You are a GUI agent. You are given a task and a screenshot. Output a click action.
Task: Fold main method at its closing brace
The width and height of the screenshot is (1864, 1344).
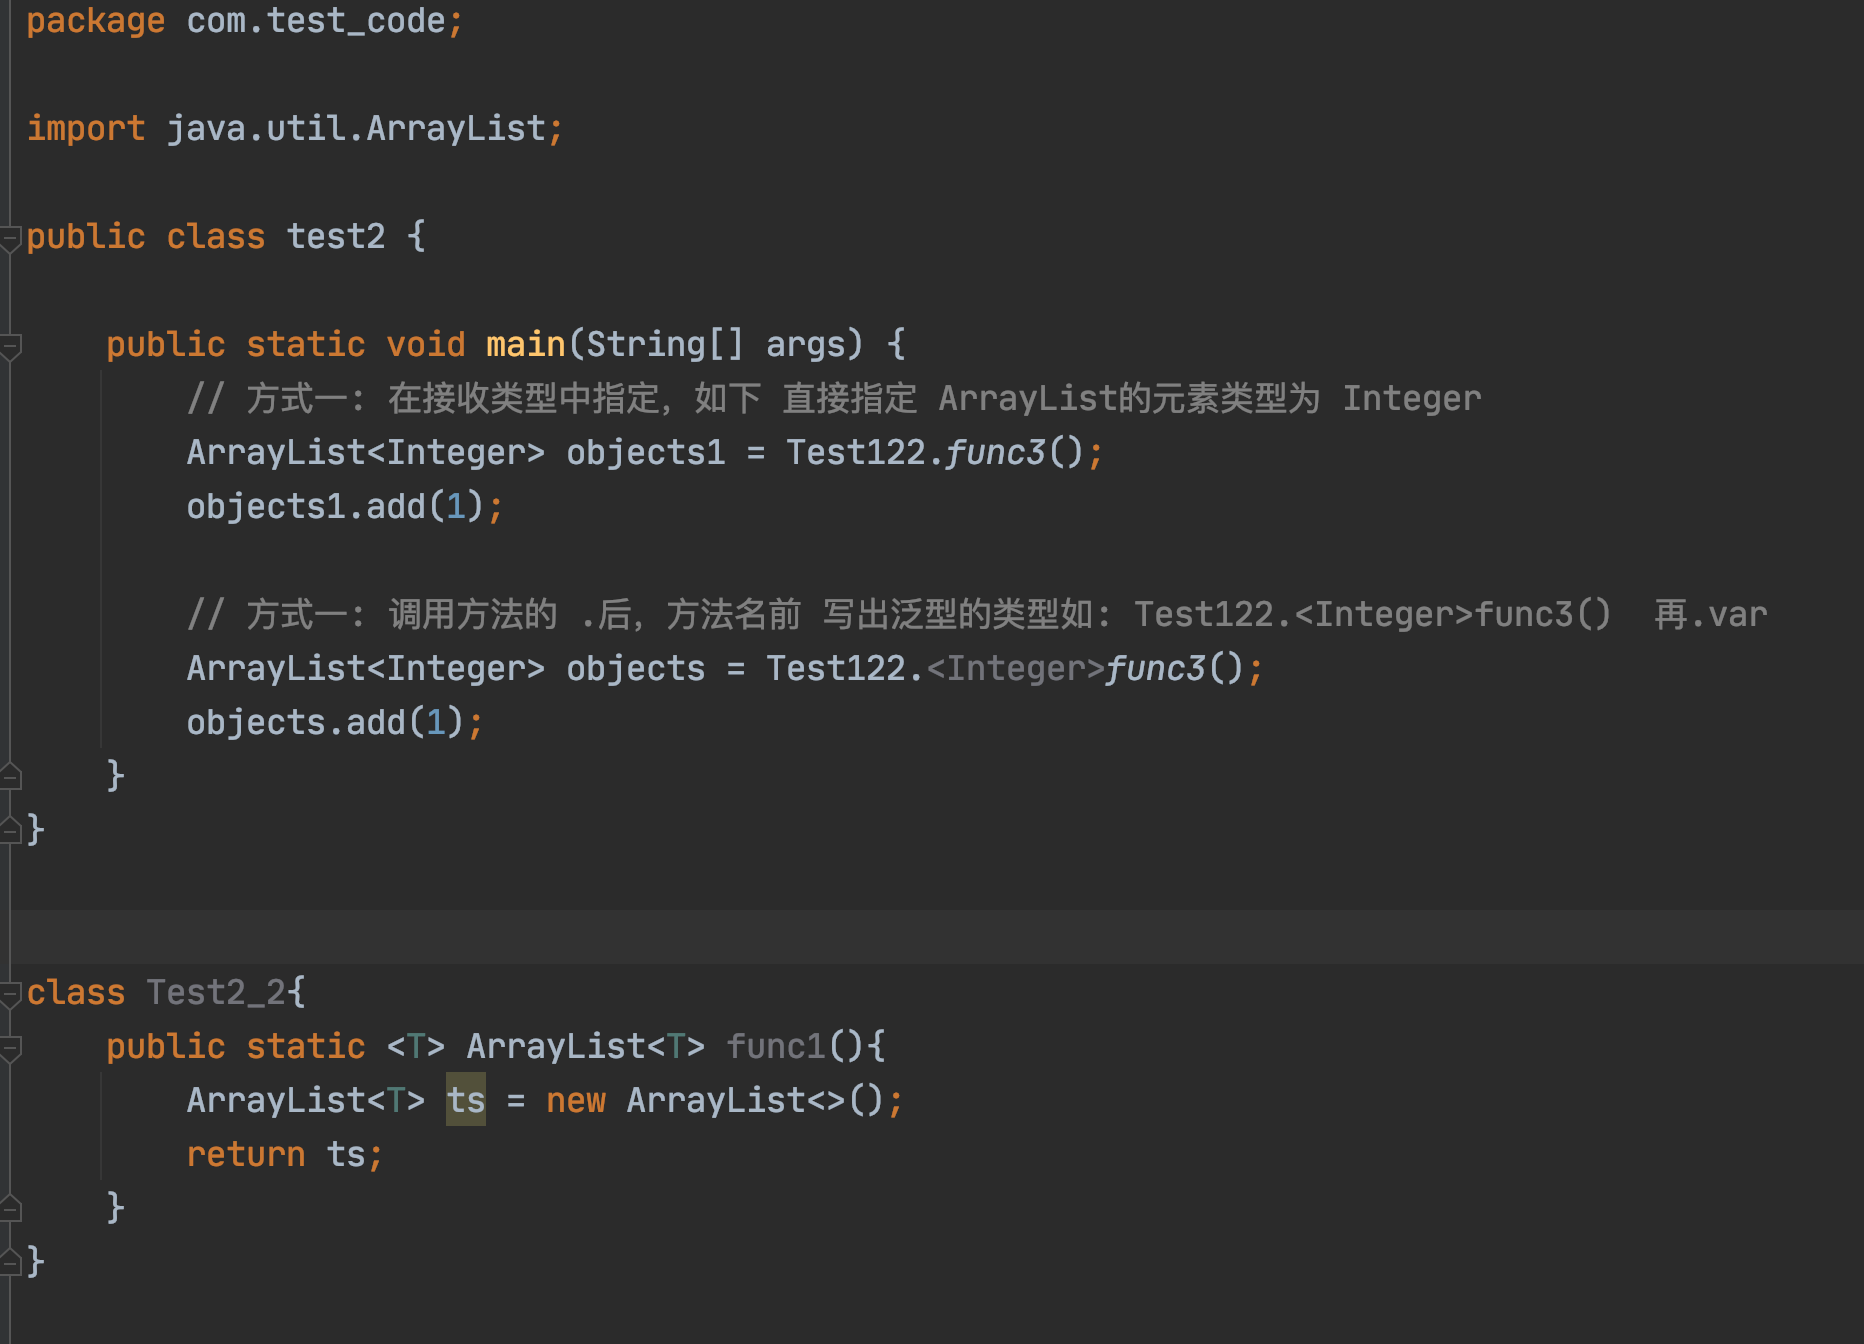(11, 776)
